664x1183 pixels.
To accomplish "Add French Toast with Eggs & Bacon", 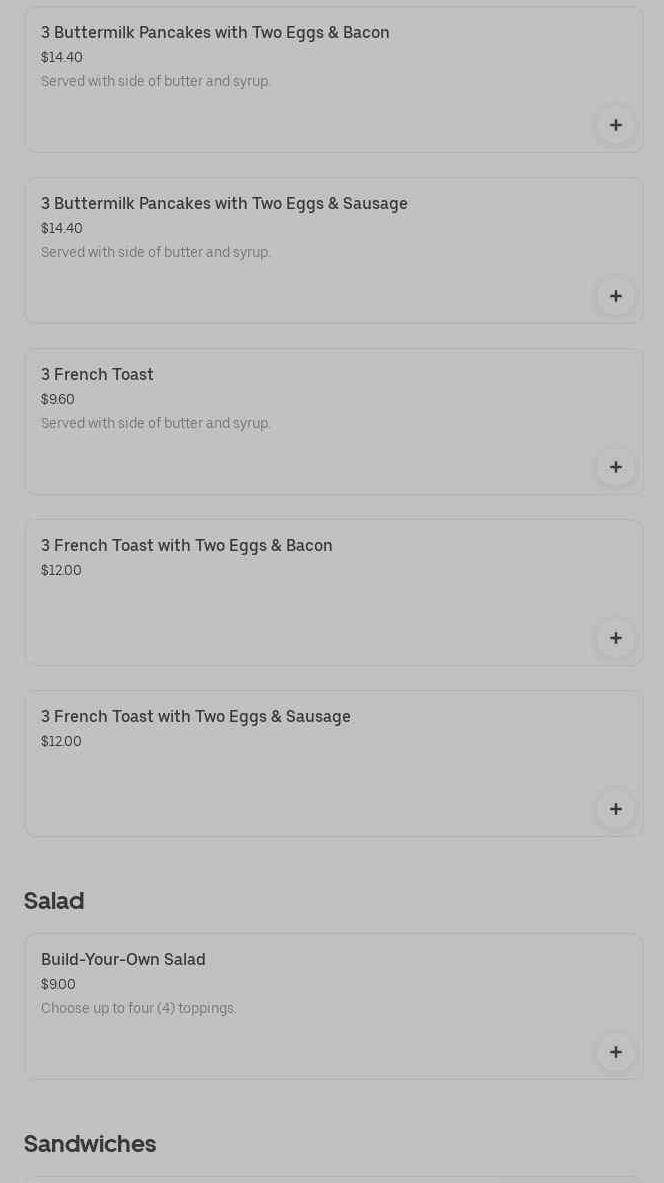I will point(615,638).
